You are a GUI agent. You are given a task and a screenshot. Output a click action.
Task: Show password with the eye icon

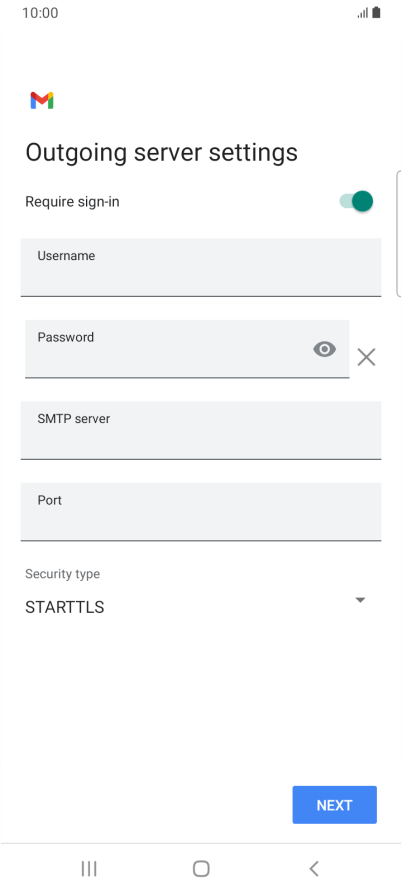click(x=325, y=349)
